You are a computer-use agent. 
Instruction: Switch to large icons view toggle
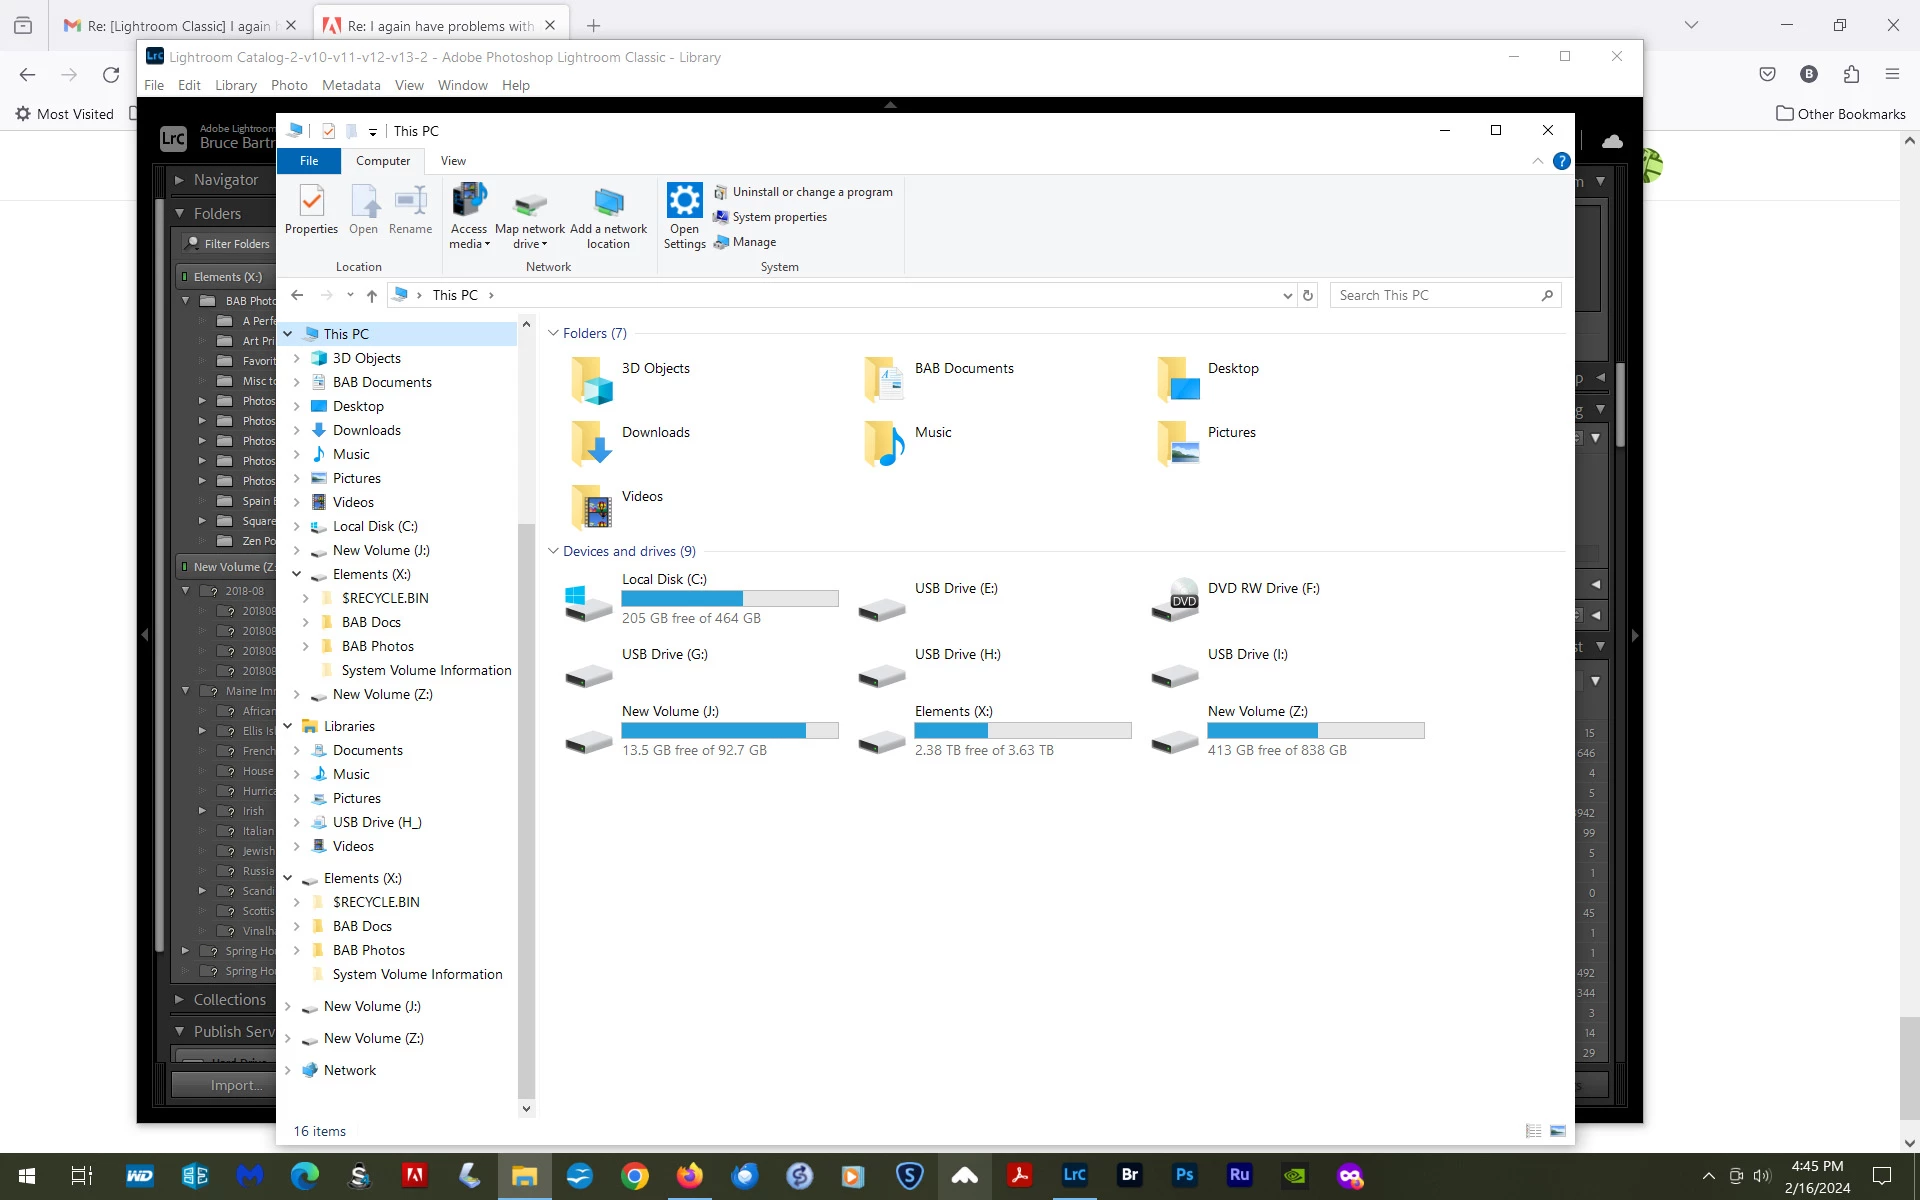click(1557, 1131)
